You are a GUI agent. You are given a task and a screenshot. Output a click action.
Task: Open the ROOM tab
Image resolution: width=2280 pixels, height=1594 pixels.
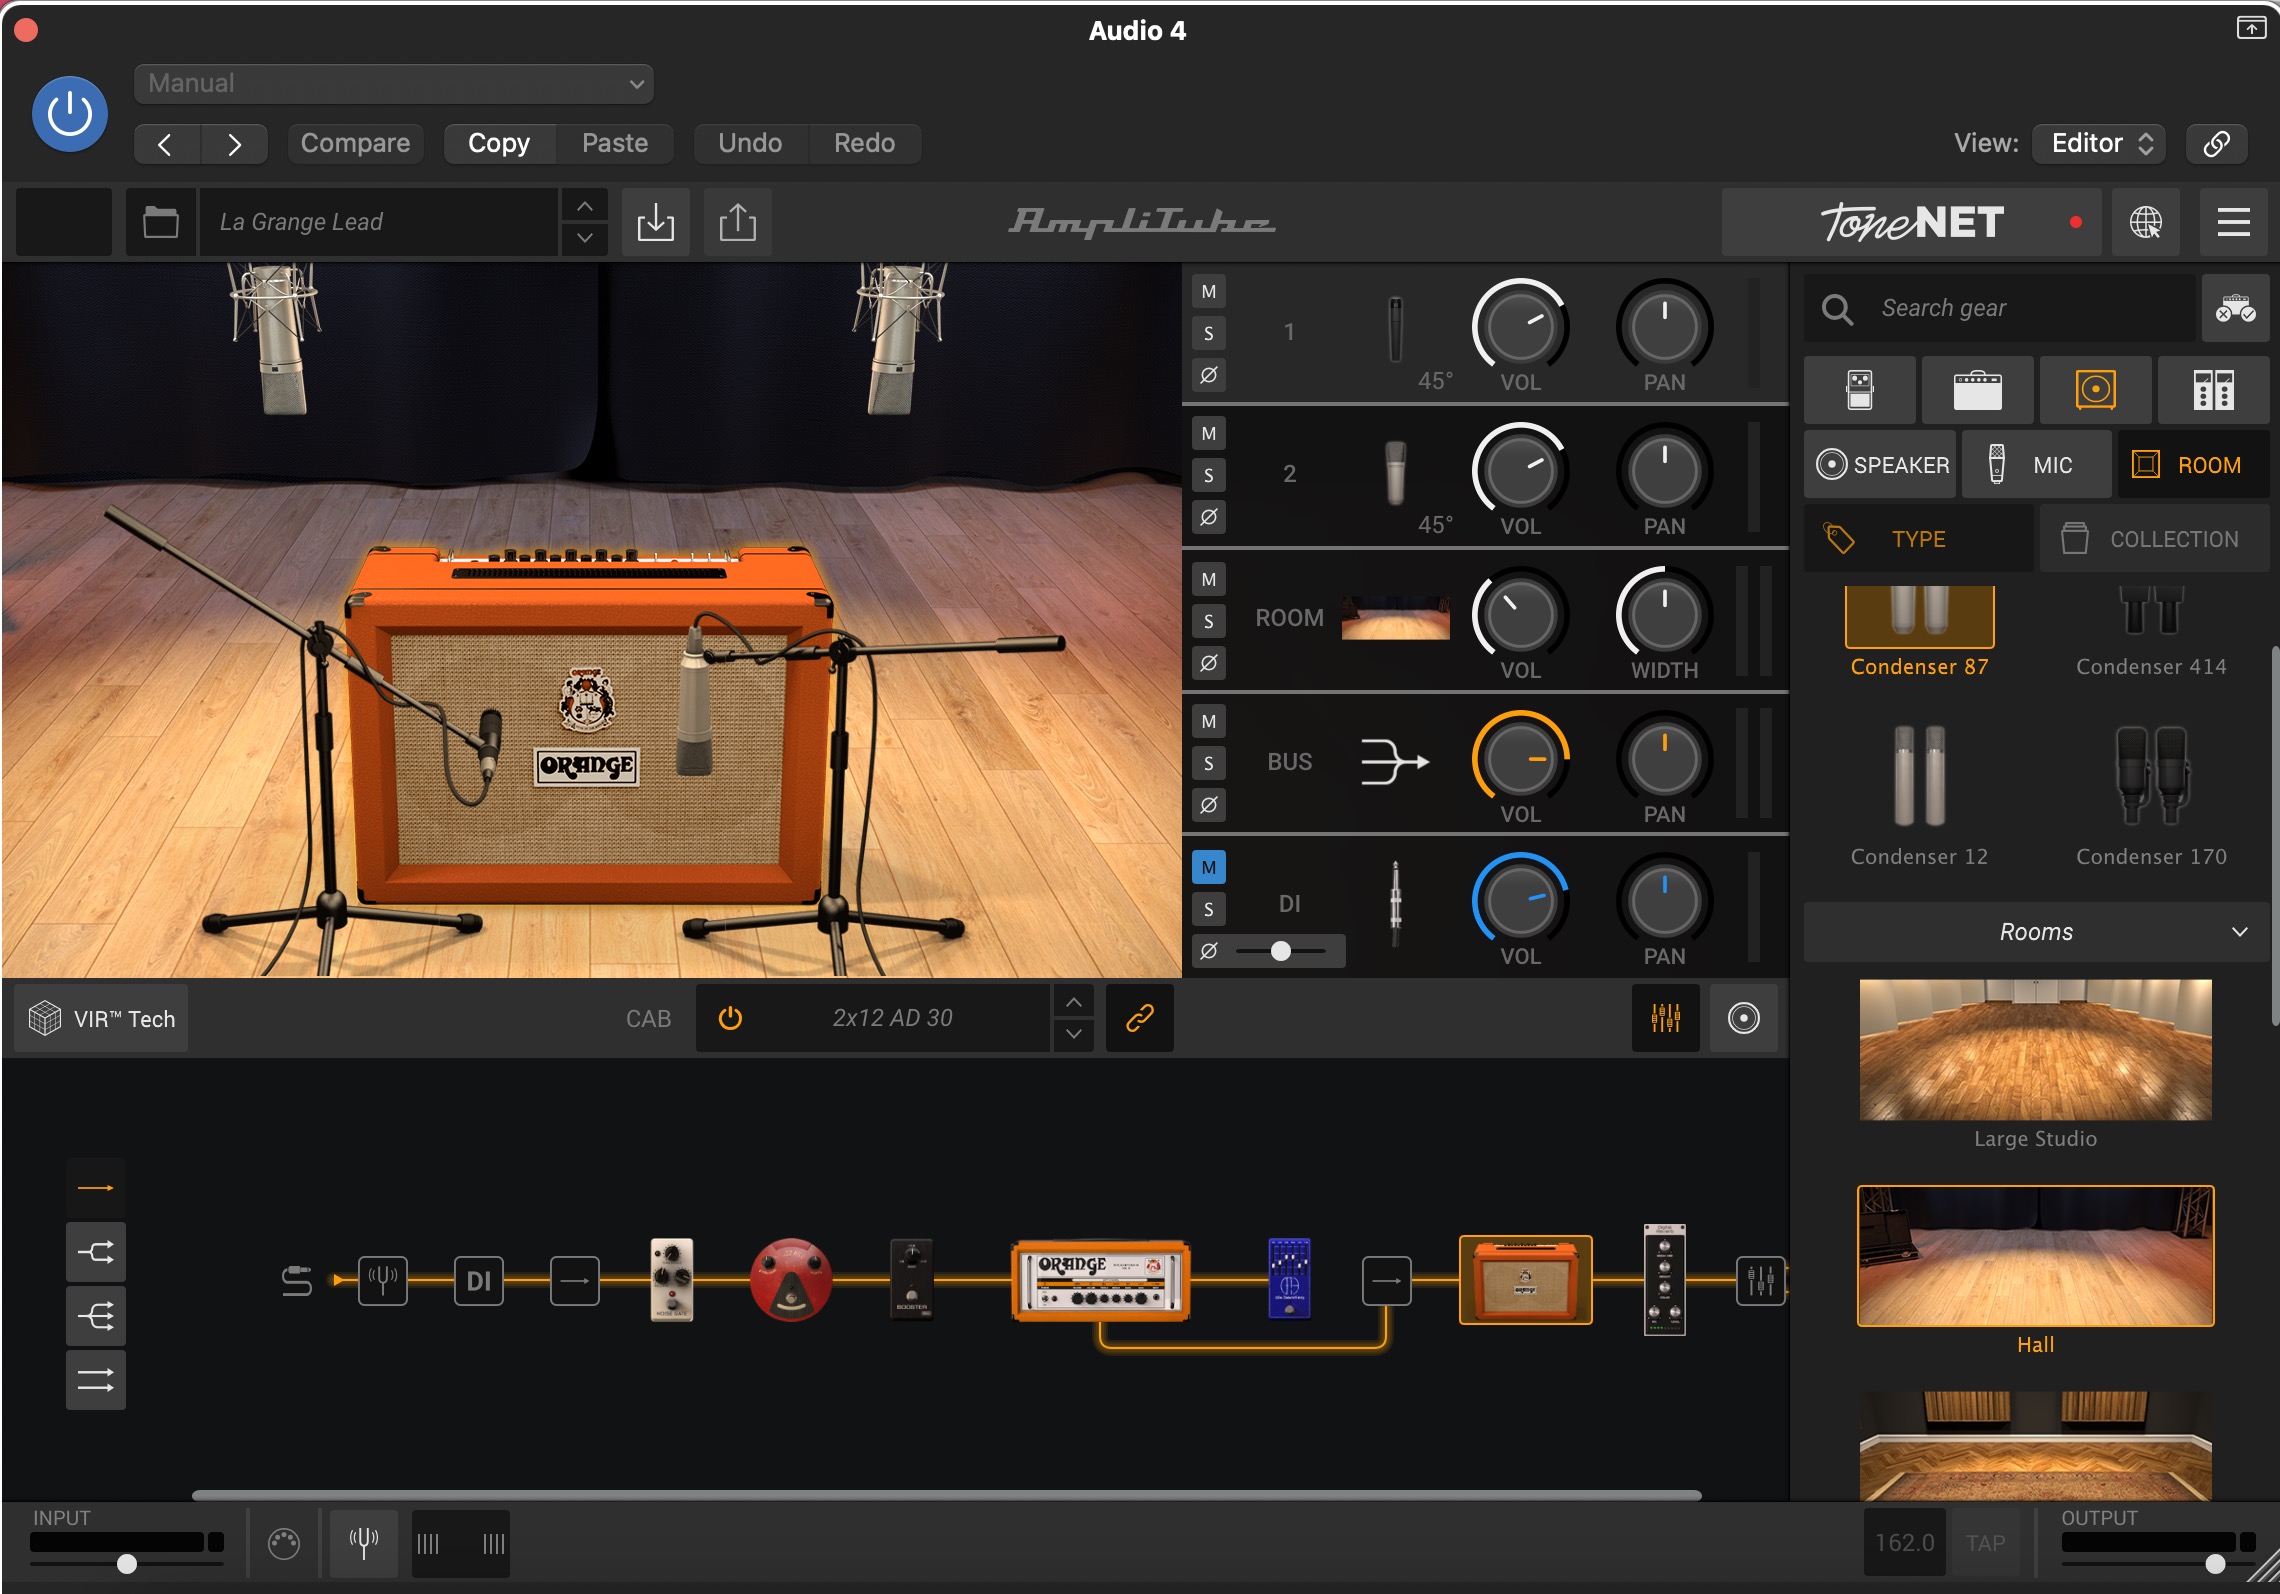coord(2193,465)
